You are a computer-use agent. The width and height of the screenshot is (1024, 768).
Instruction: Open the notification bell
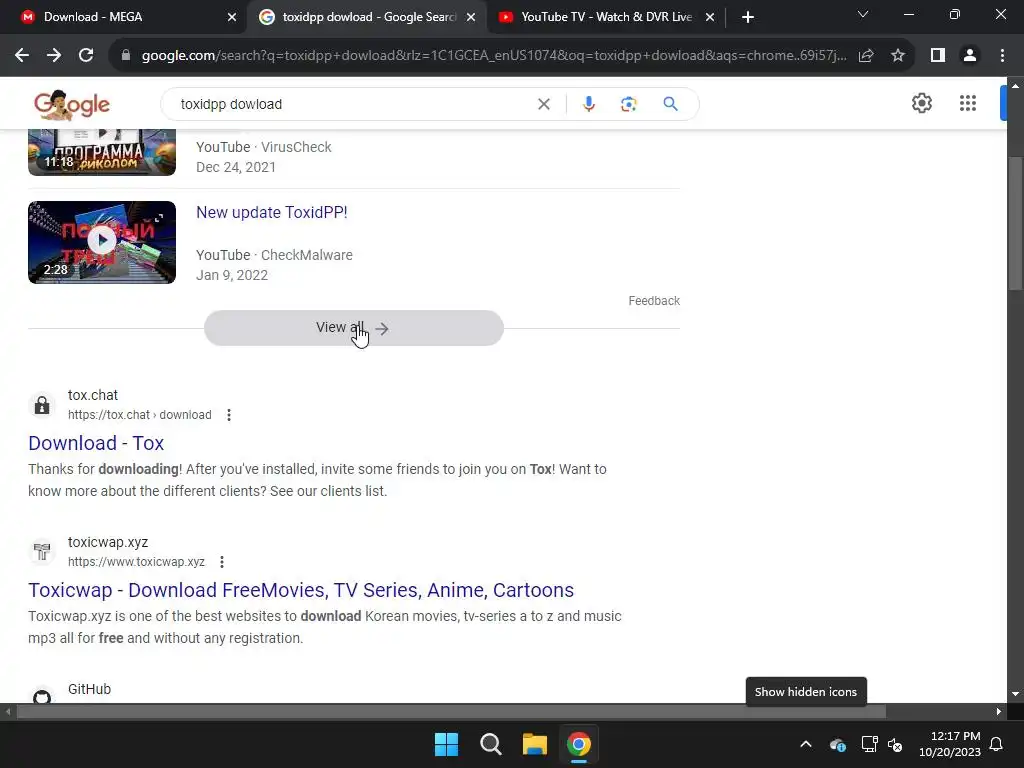tap(997, 744)
